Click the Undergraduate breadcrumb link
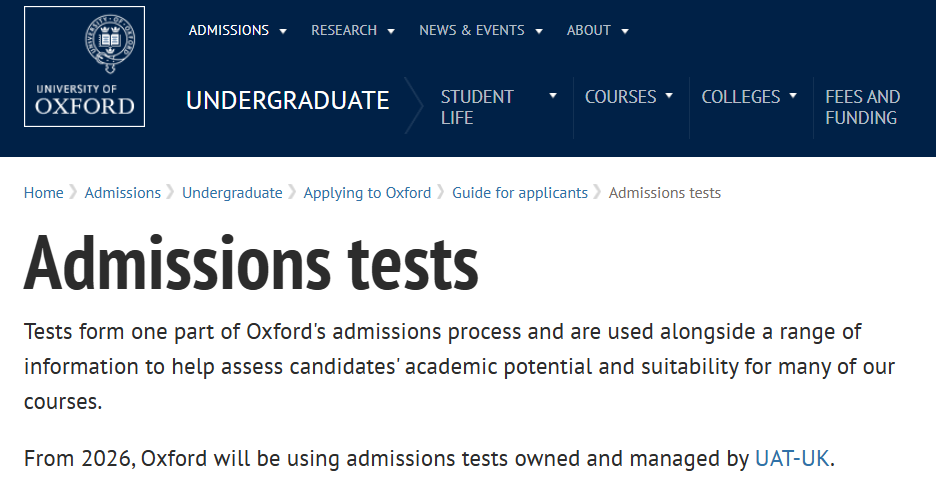This screenshot has height=492, width=936. pyautogui.click(x=232, y=193)
